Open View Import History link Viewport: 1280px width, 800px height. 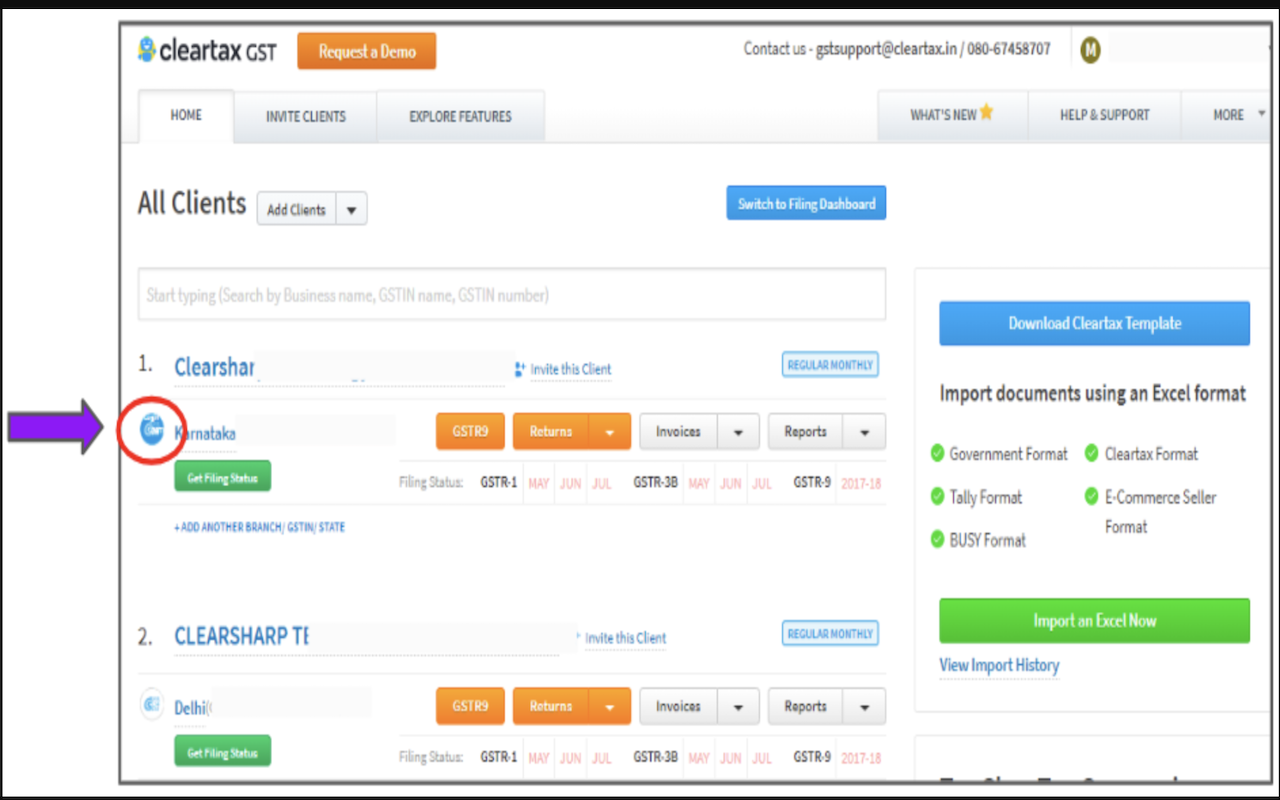pyautogui.click(x=998, y=665)
